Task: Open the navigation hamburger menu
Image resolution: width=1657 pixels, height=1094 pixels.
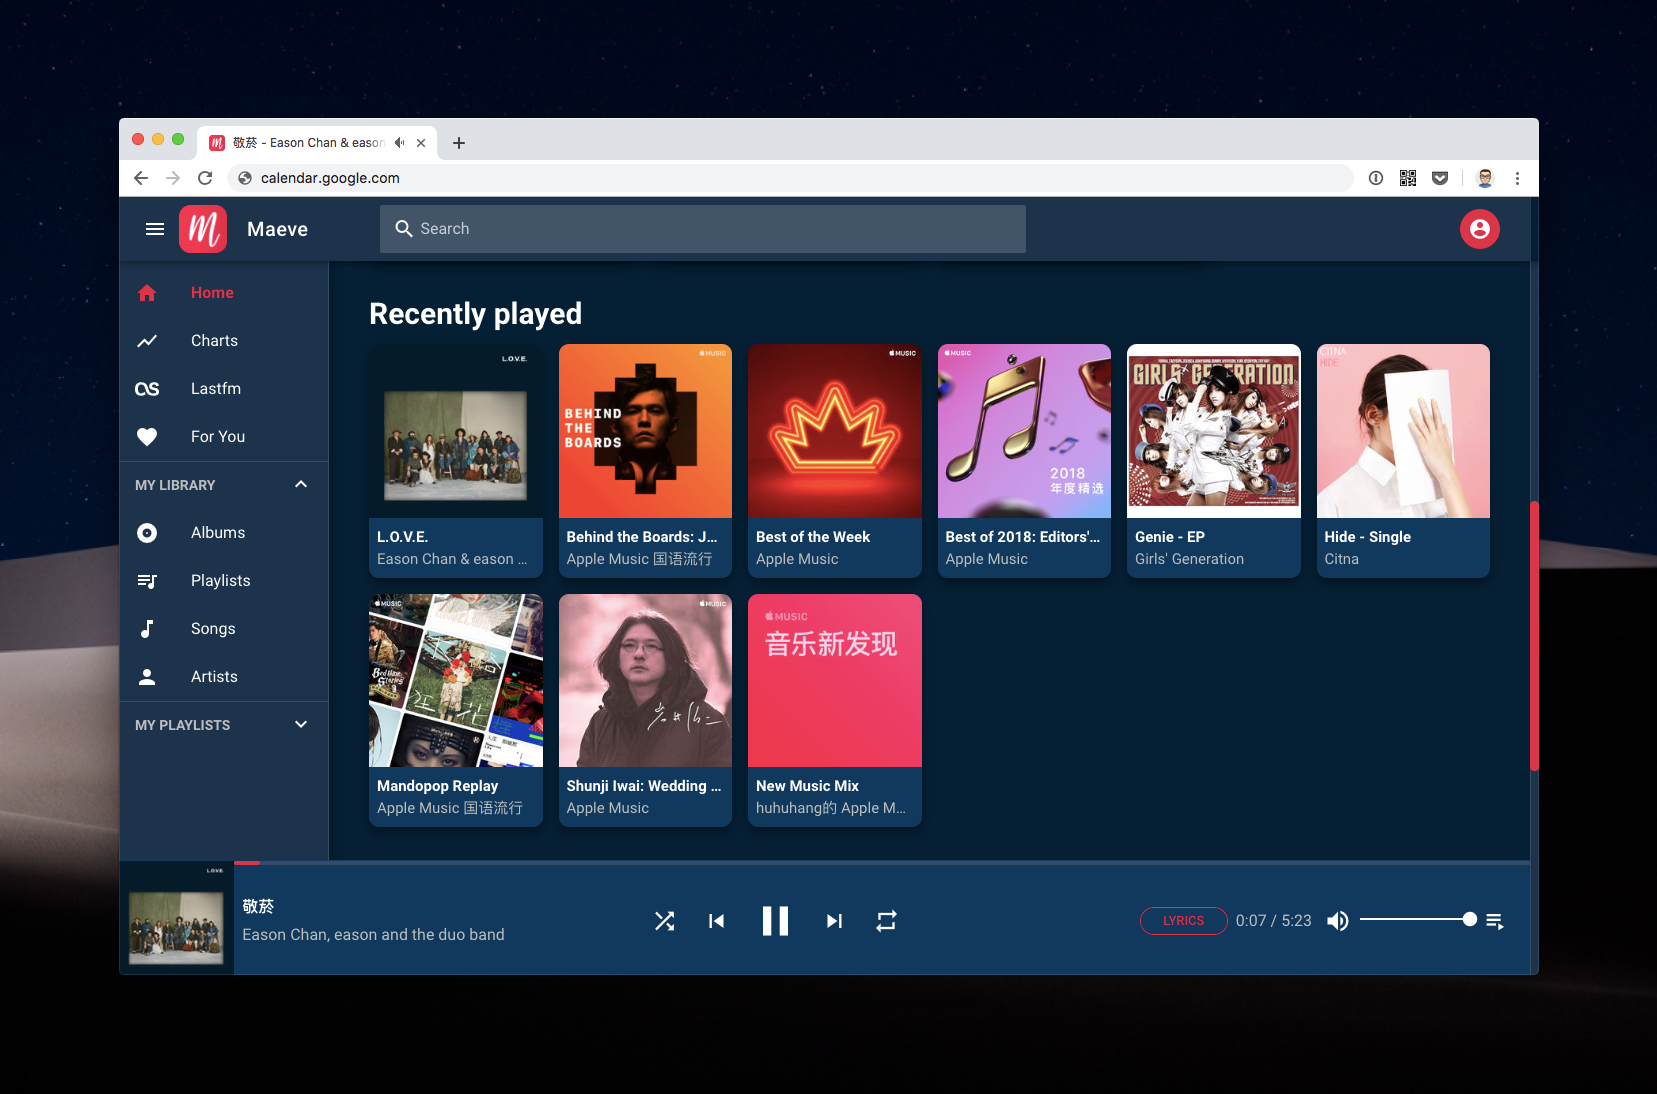Action: [x=155, y=228]
